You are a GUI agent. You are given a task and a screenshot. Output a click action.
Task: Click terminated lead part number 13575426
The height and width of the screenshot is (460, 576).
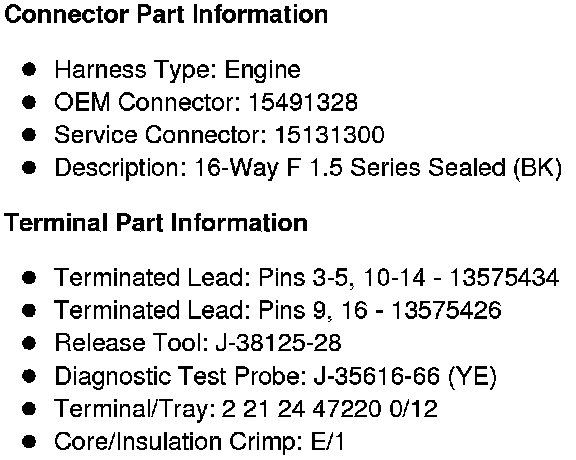pos(446,310)
